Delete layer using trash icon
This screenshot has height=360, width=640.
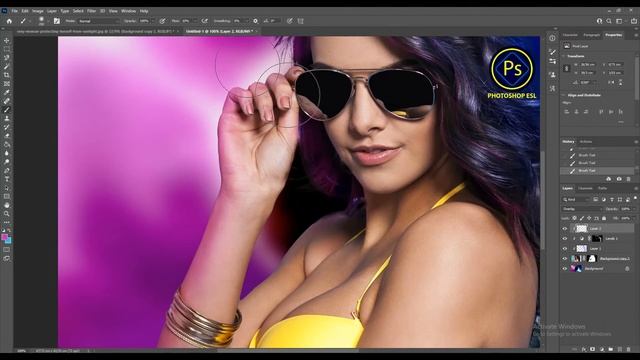point(629,349)
